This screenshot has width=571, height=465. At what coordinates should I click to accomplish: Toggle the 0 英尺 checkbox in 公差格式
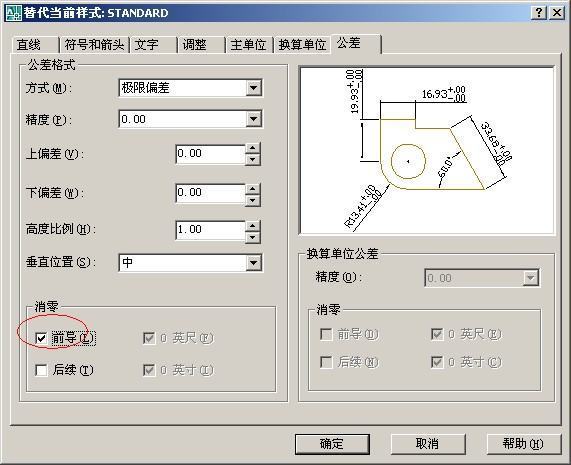149,338
